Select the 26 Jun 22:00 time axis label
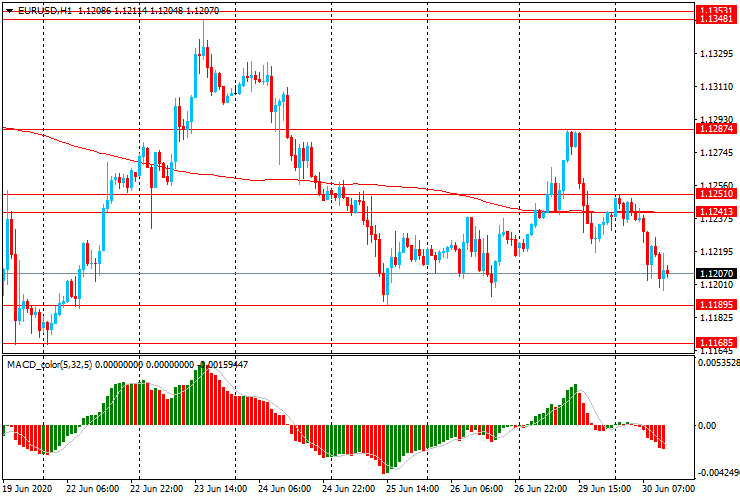 pos(541,488)
